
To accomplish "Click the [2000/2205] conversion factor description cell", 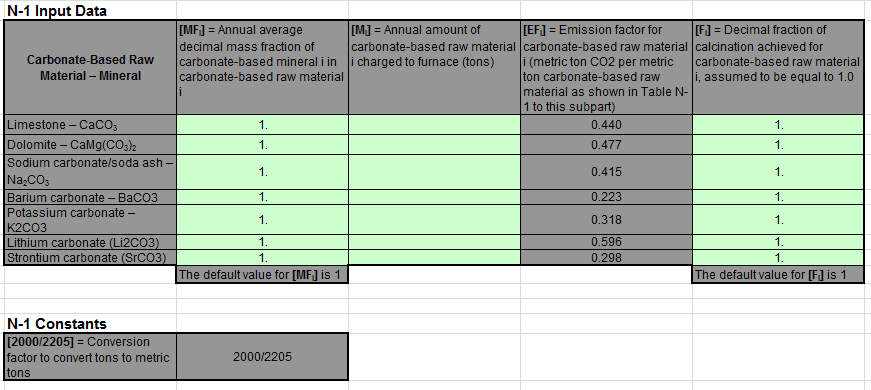I will 90,357.
